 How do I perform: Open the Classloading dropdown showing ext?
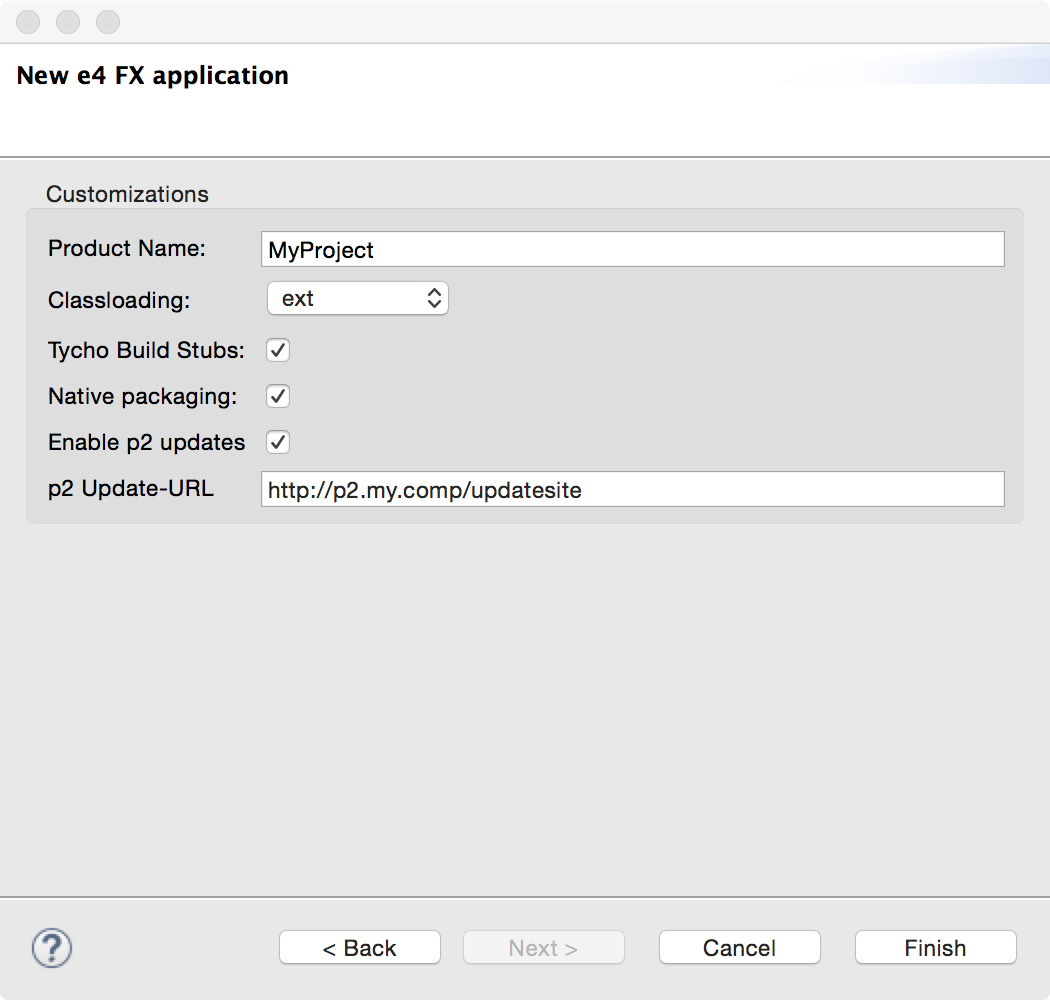pyautogui.click(x=358, y=298)
